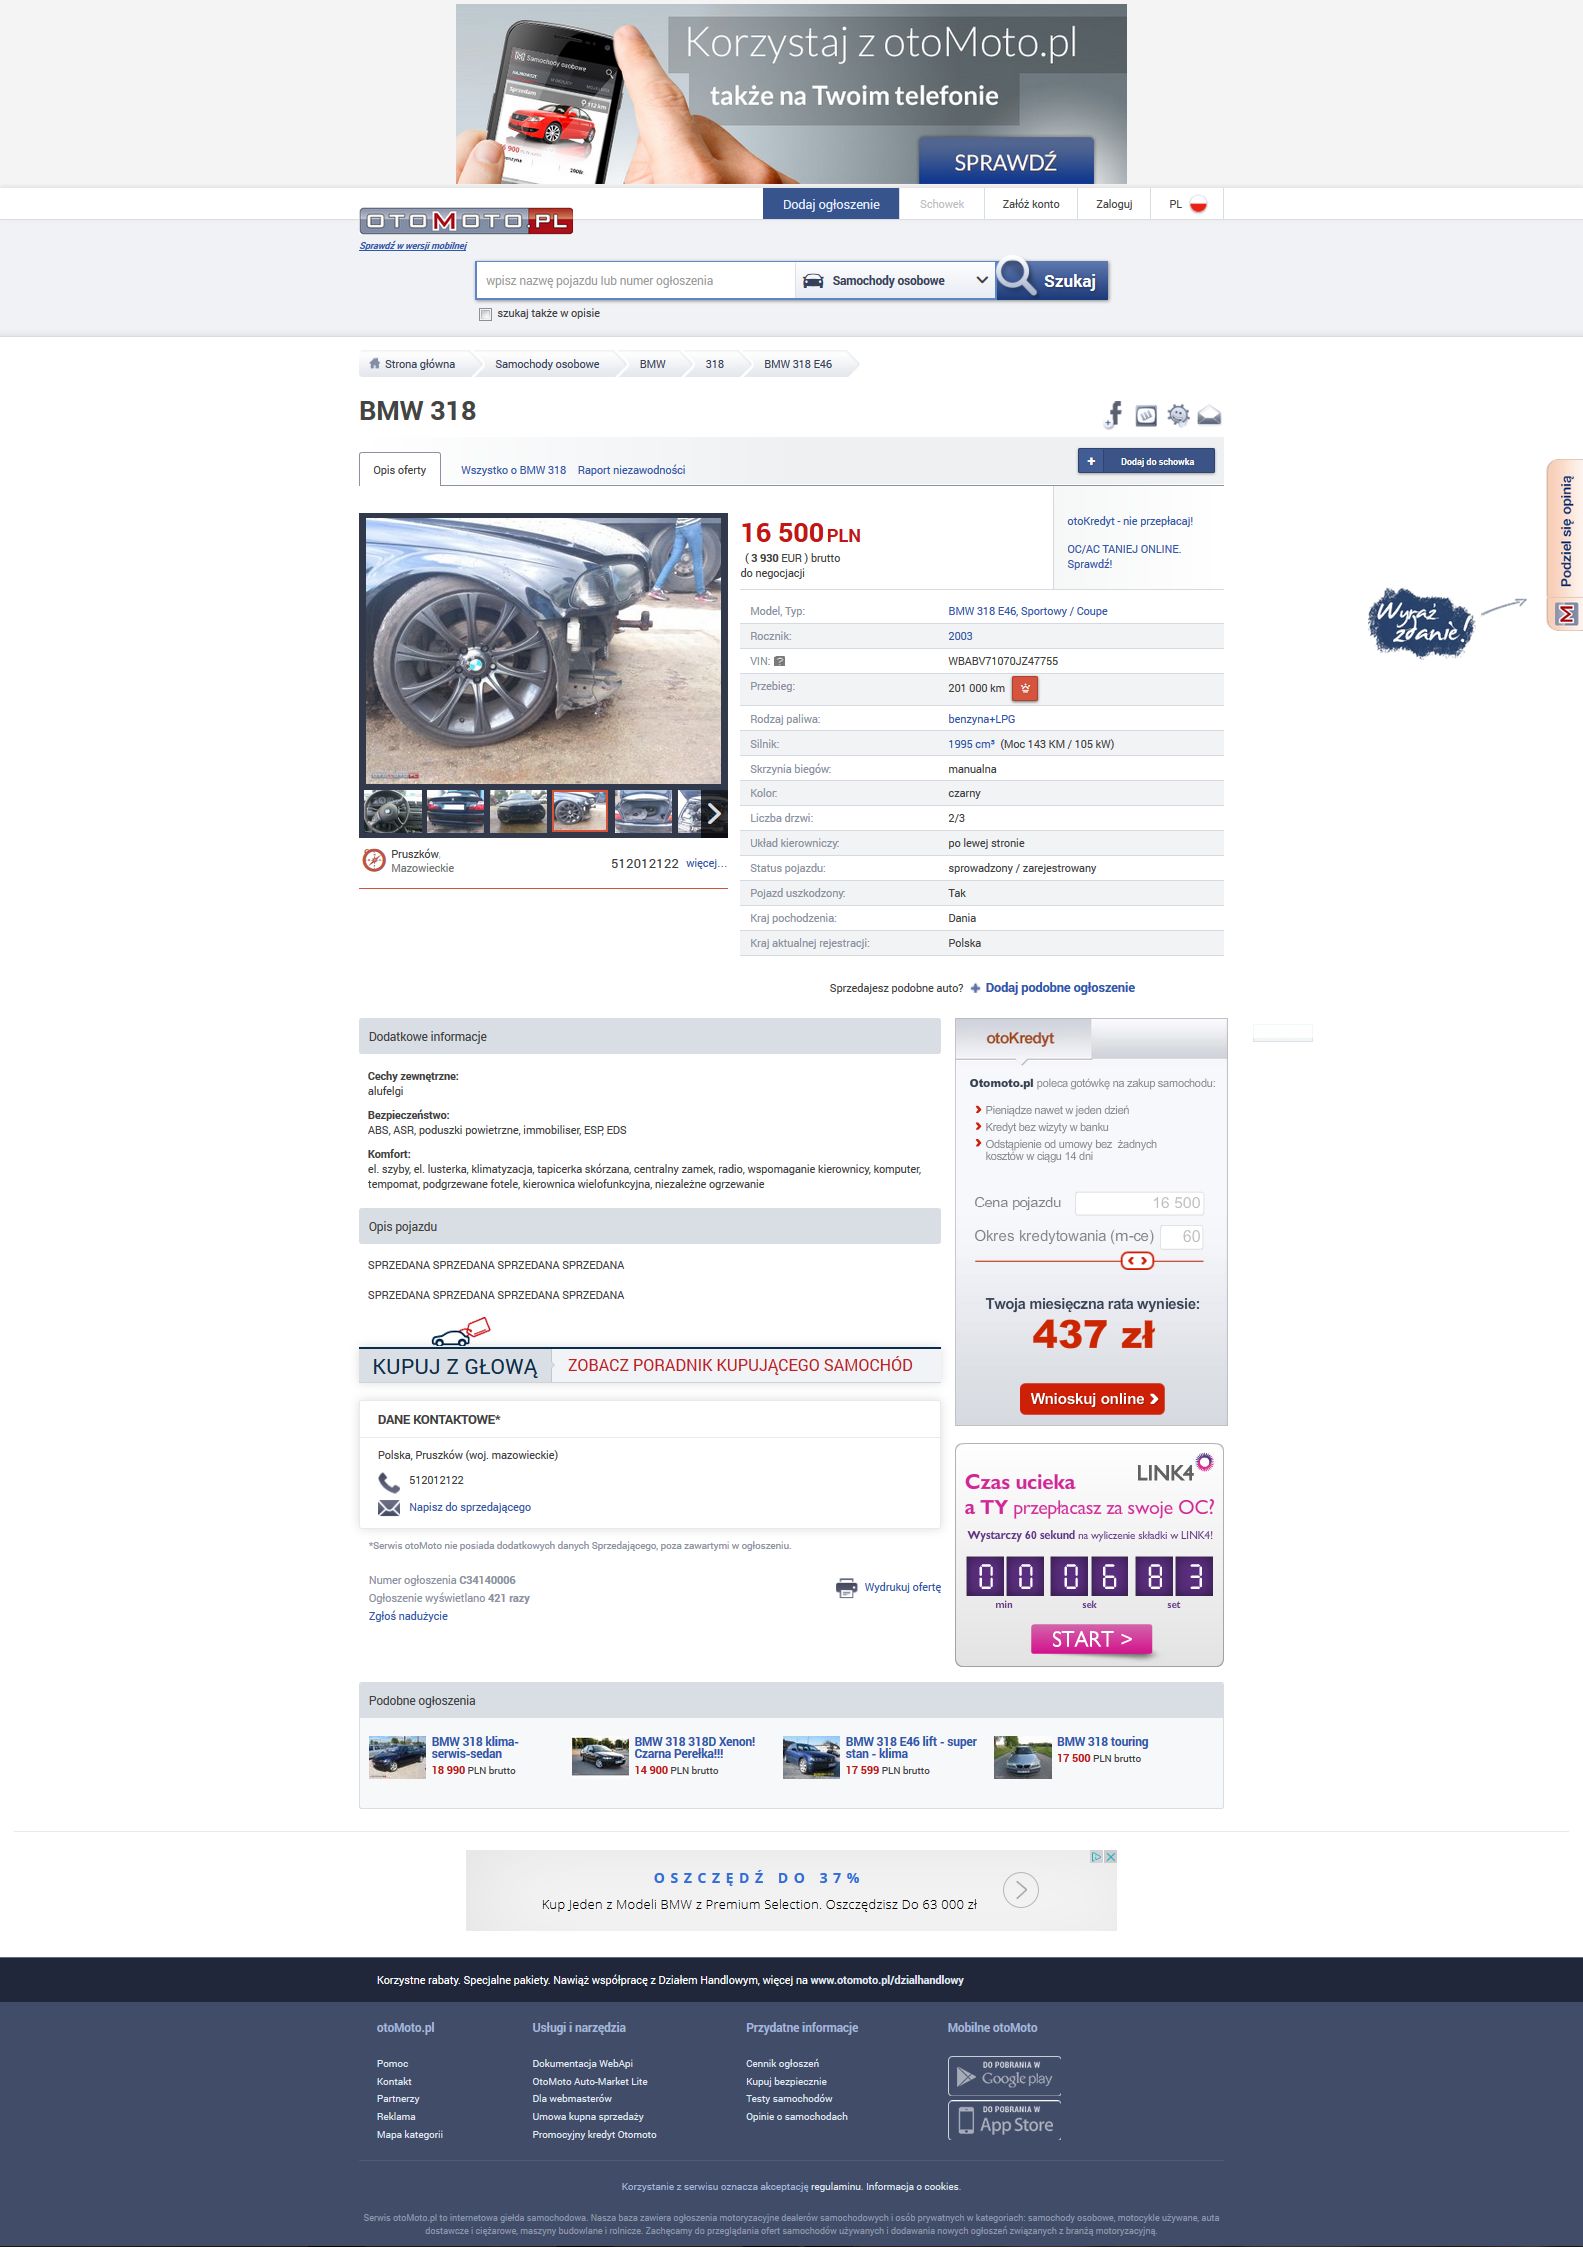Viewport: 1583px width, 2247px height.
Task: Click the 2003 year link
Action: (x=960, y=636)
